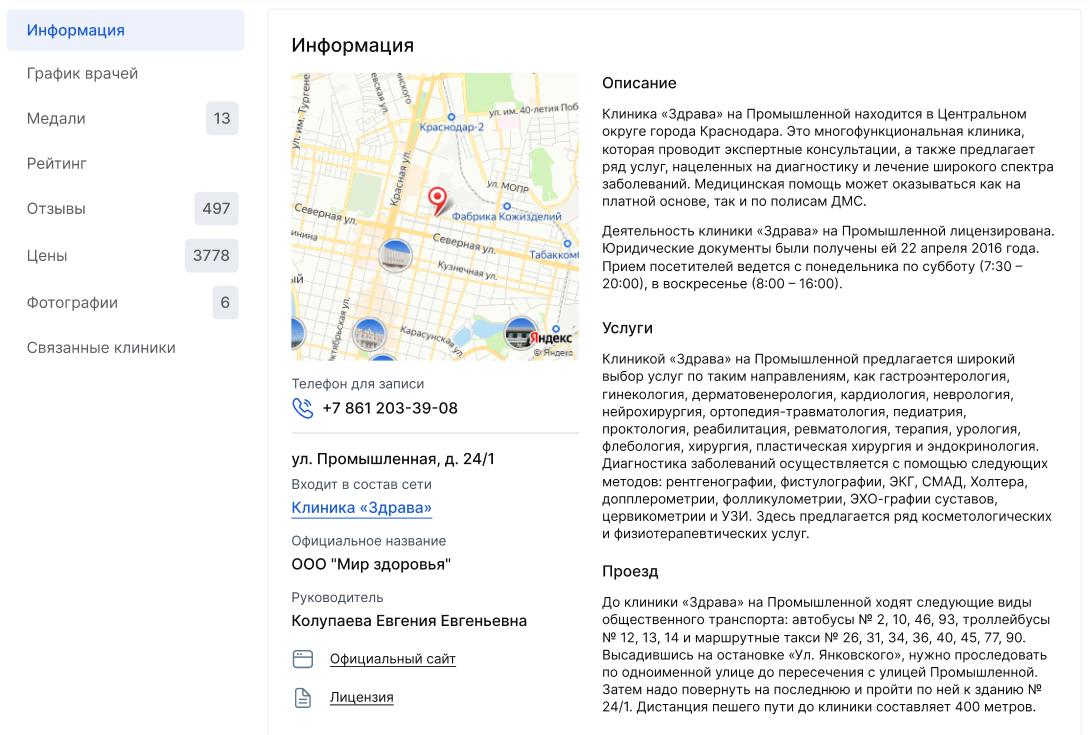Click the browser window icon for official site
1090x735 pixels.
pyautogui.click(x=303, y=659)
